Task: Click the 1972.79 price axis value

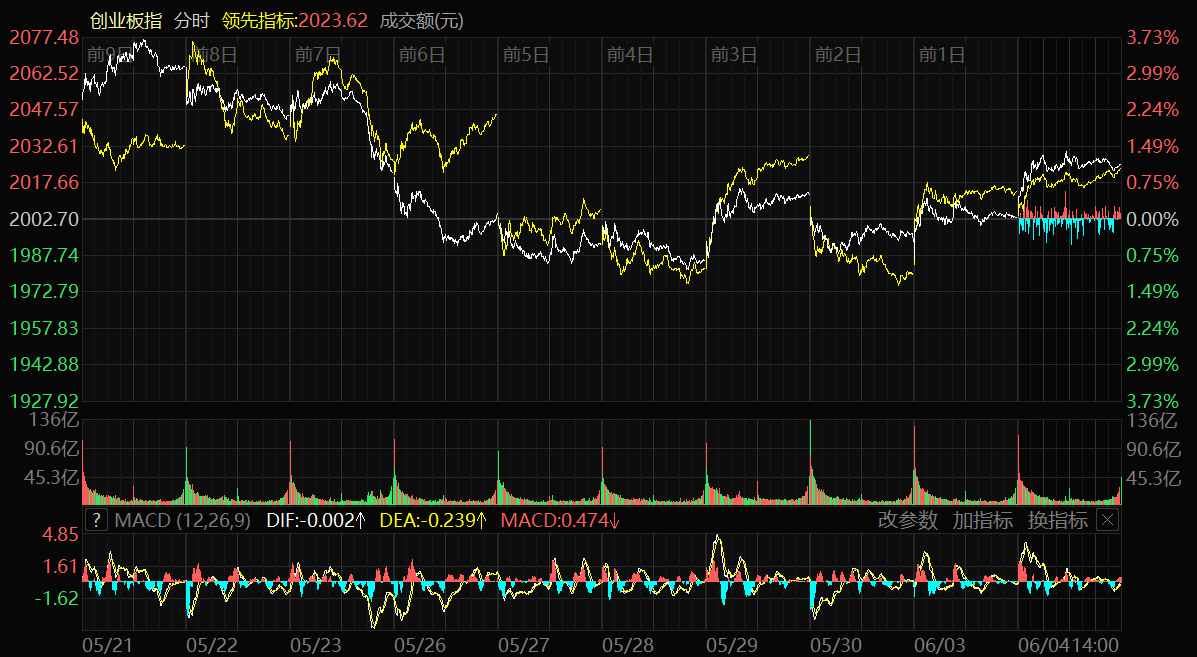Action: (x=44, y=291)
